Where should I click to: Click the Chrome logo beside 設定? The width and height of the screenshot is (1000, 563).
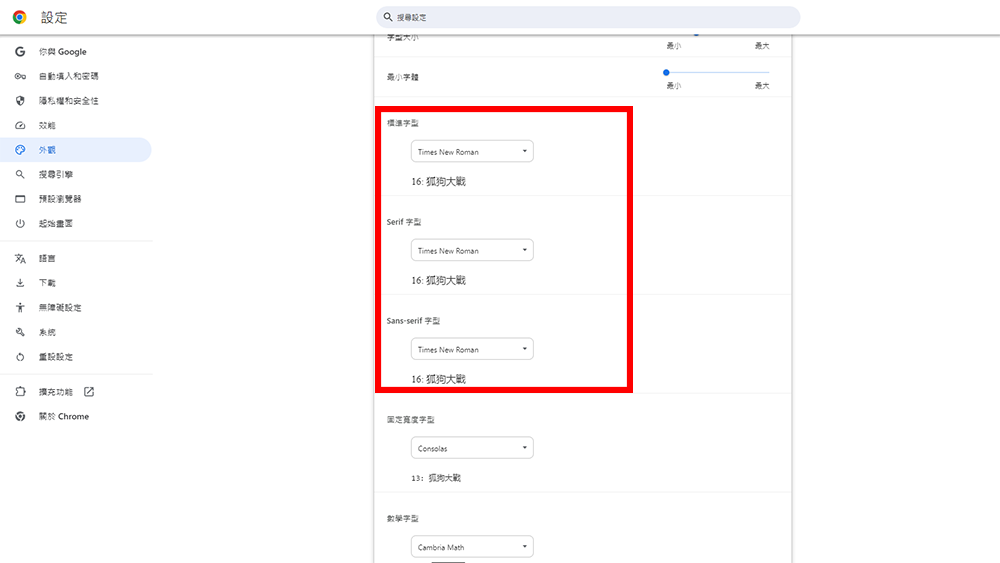20,17
